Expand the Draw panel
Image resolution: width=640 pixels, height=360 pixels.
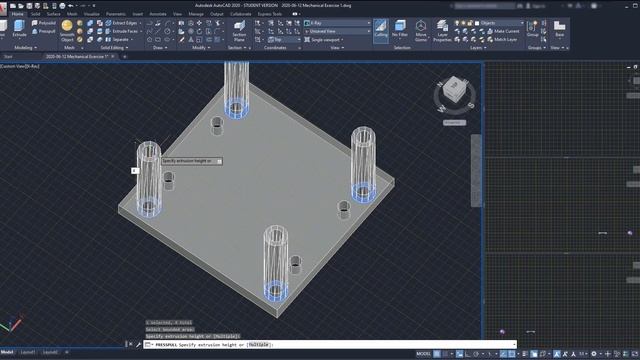click(x=160, y=48)
